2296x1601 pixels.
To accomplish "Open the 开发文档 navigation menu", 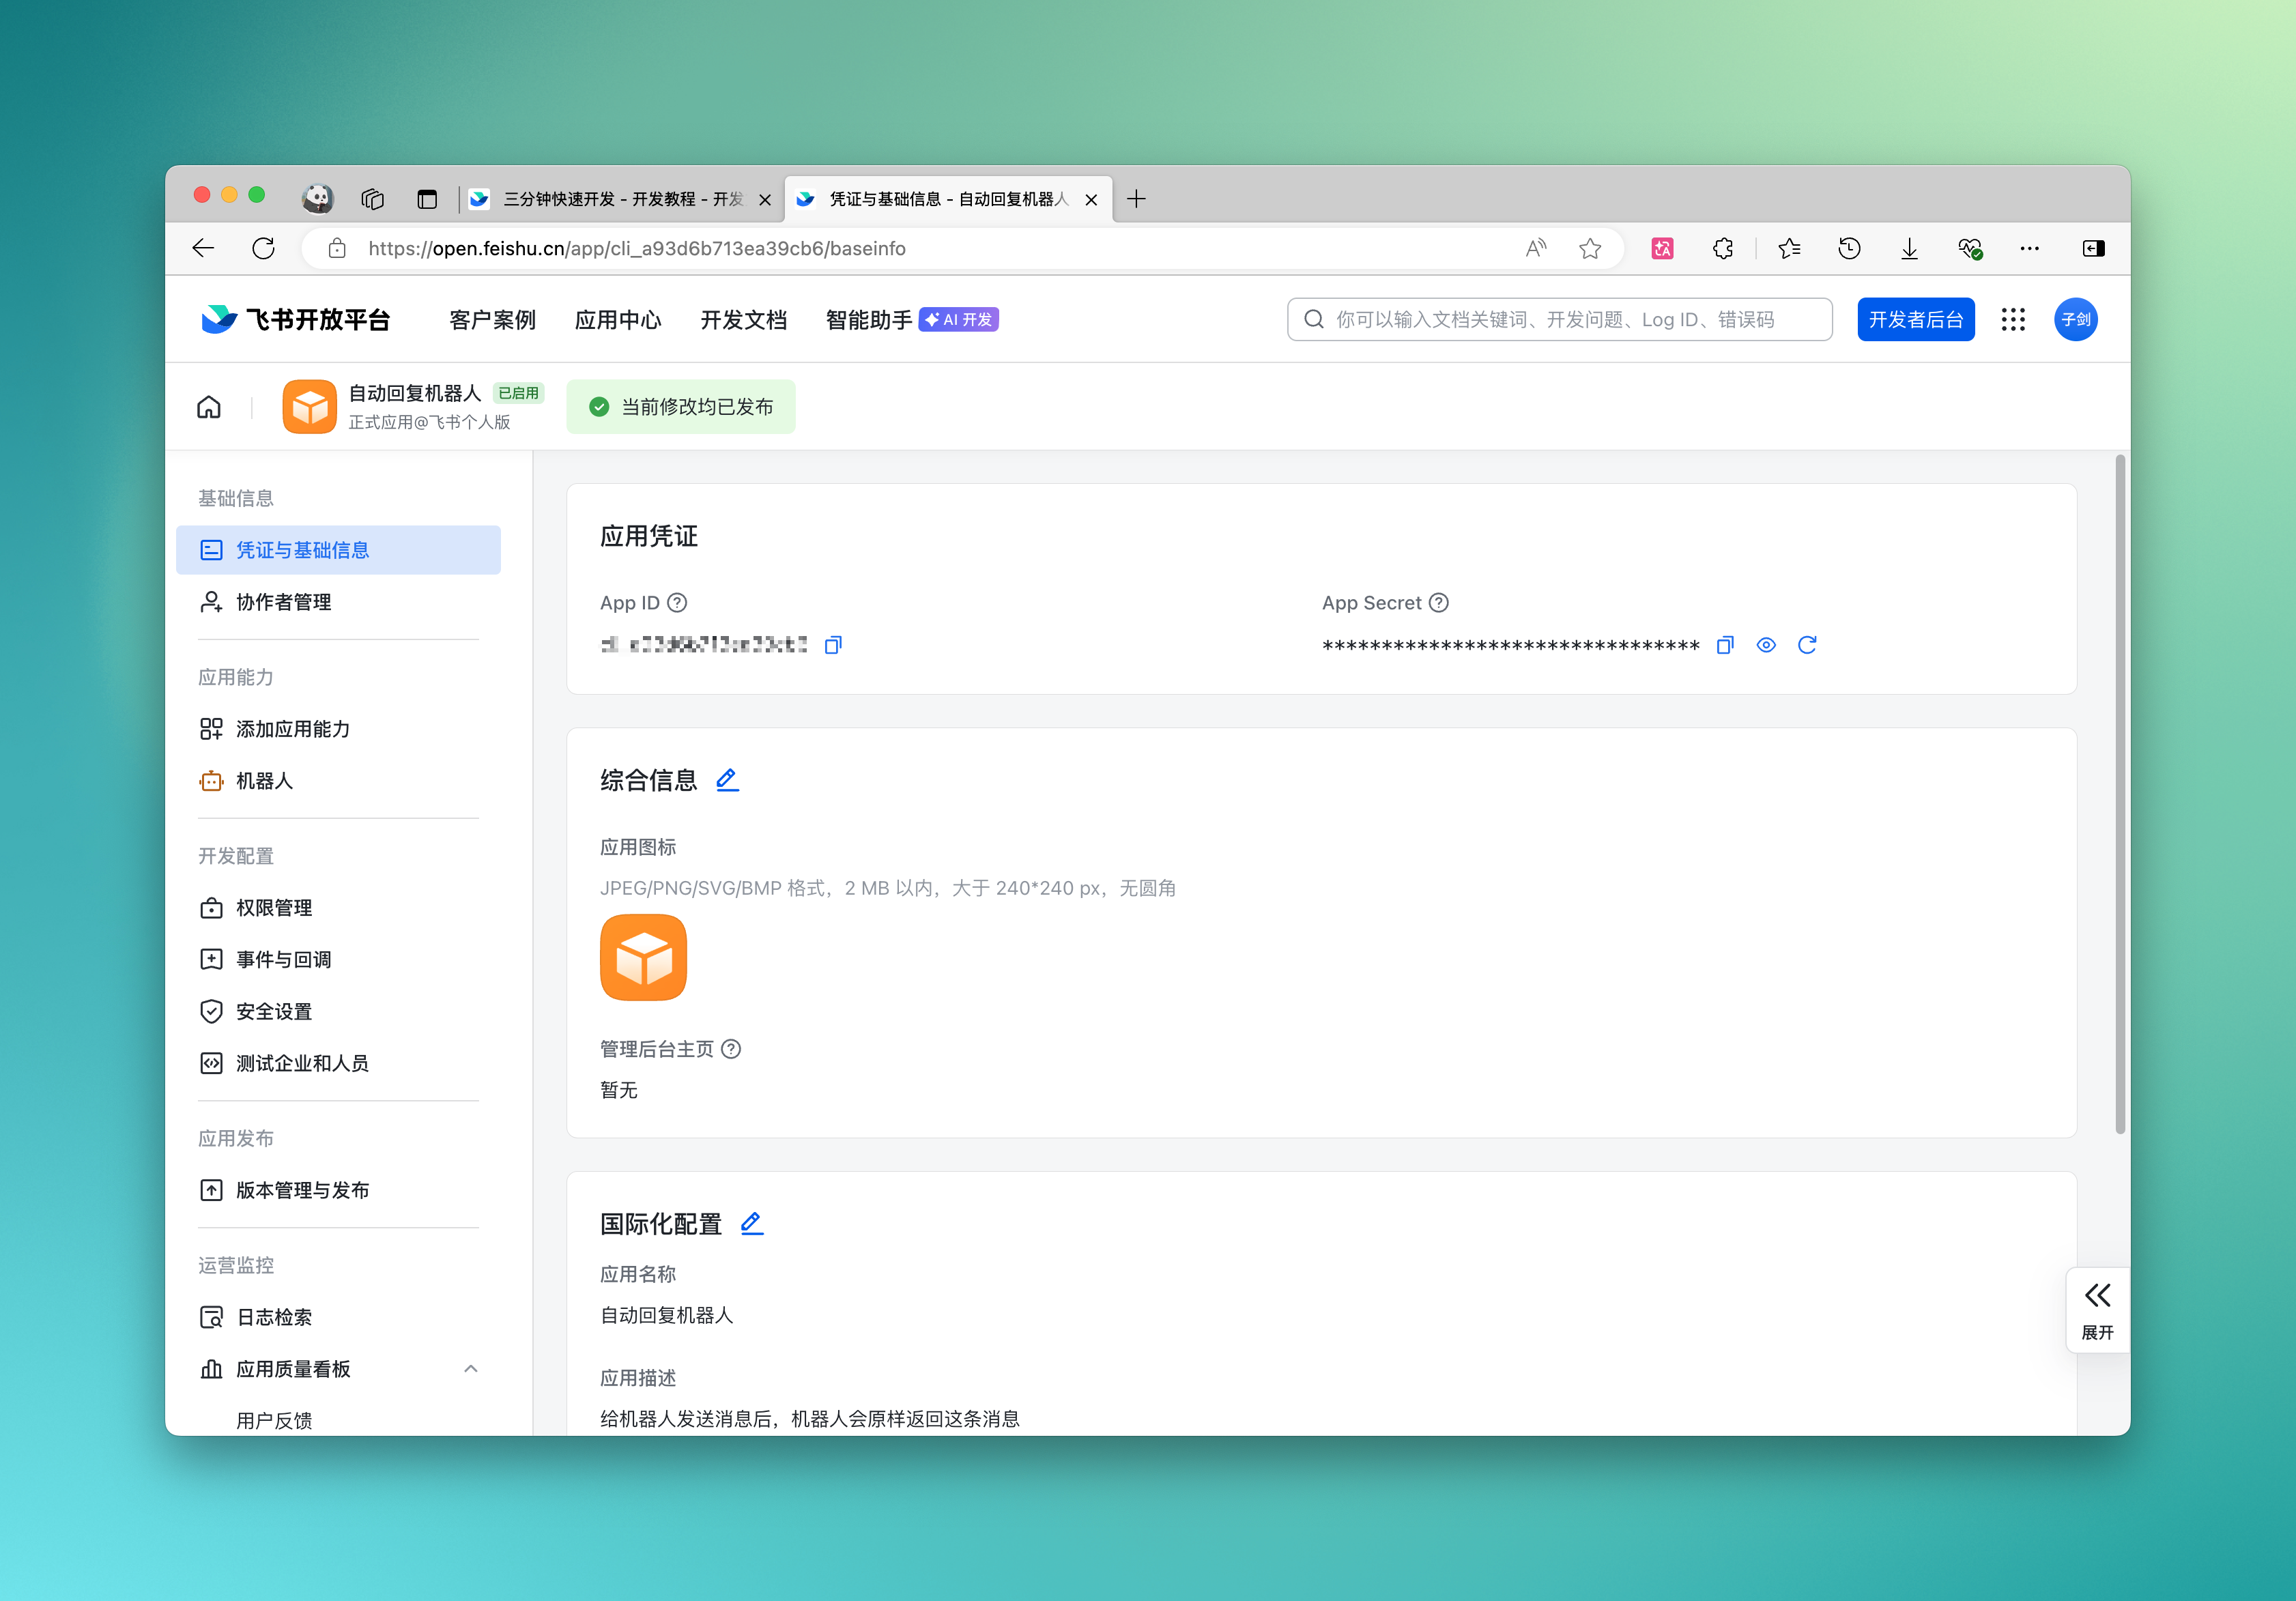I will pos(744,320).
